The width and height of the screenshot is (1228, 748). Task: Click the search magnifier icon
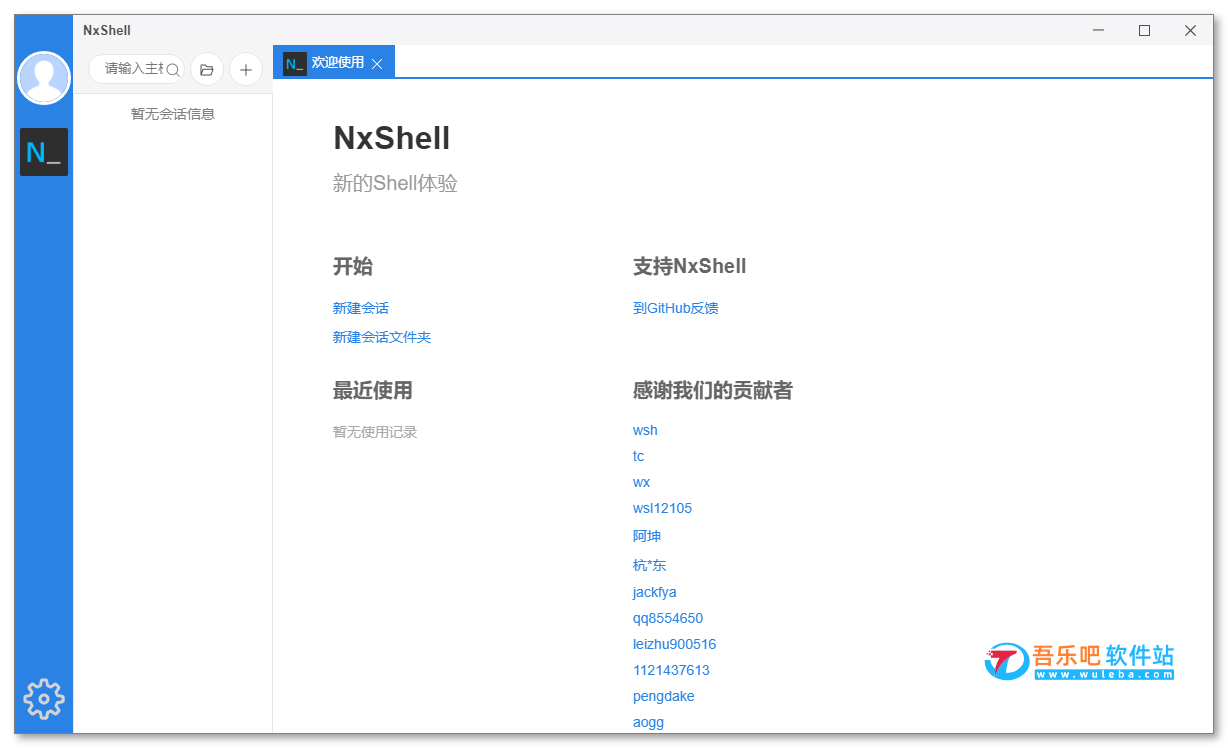[x=172, y=70]
